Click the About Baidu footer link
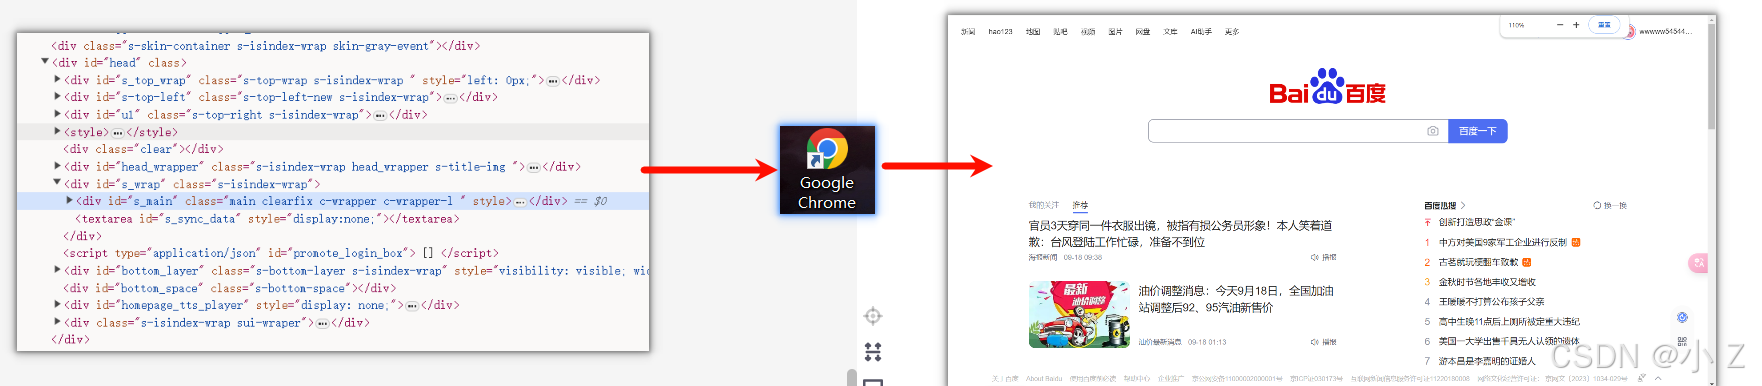Screen dimensions: 1762x386 tap(1044, 379)
